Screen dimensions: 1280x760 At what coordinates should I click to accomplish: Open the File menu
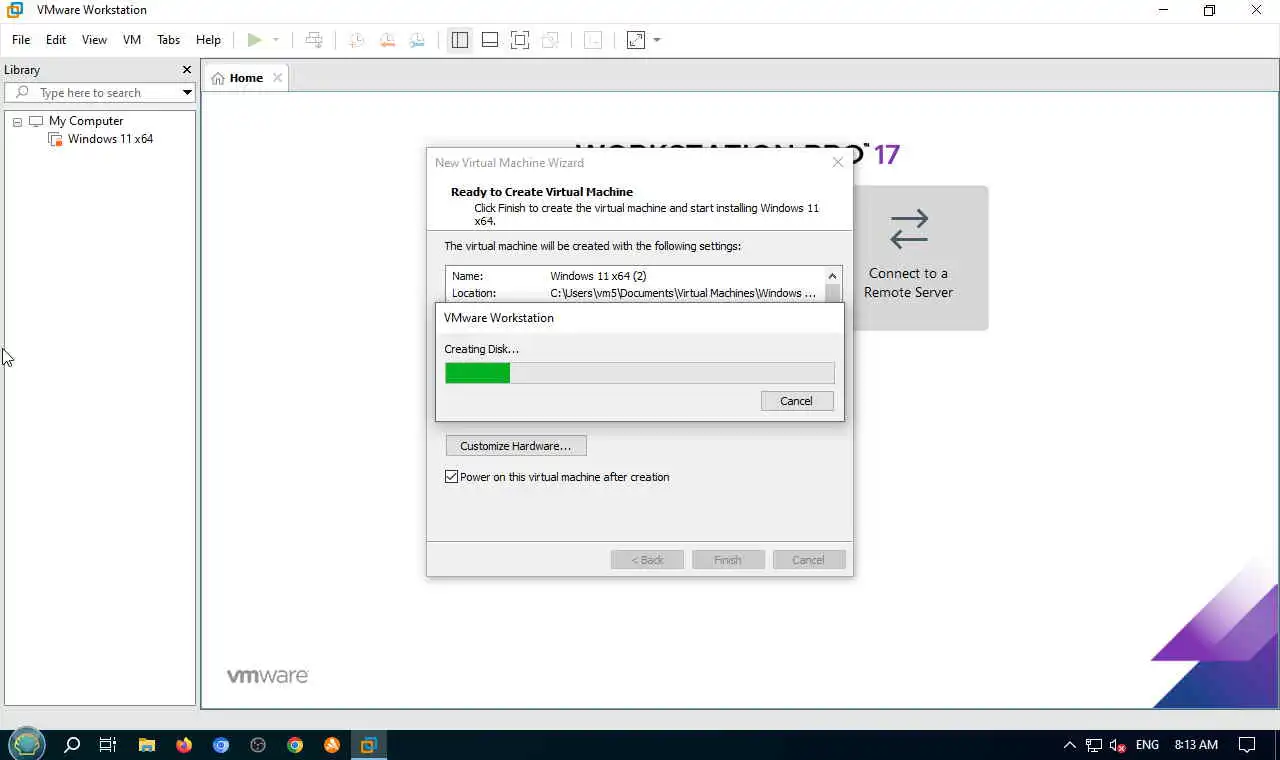(x=21, y=40)
